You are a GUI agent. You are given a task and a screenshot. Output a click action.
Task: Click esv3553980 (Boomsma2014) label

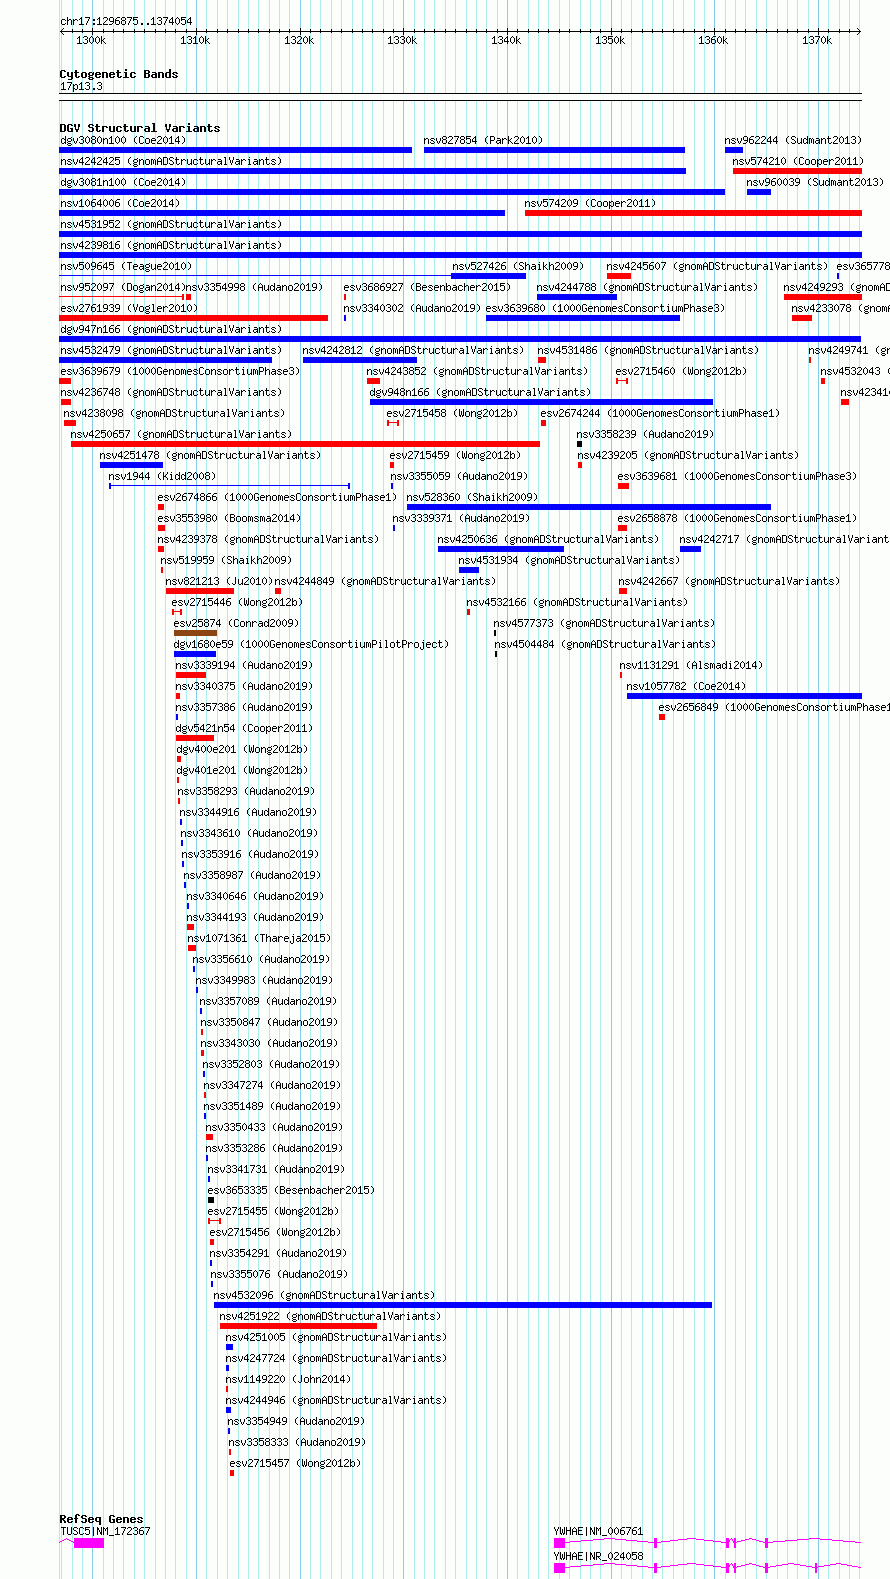point(229,518)
